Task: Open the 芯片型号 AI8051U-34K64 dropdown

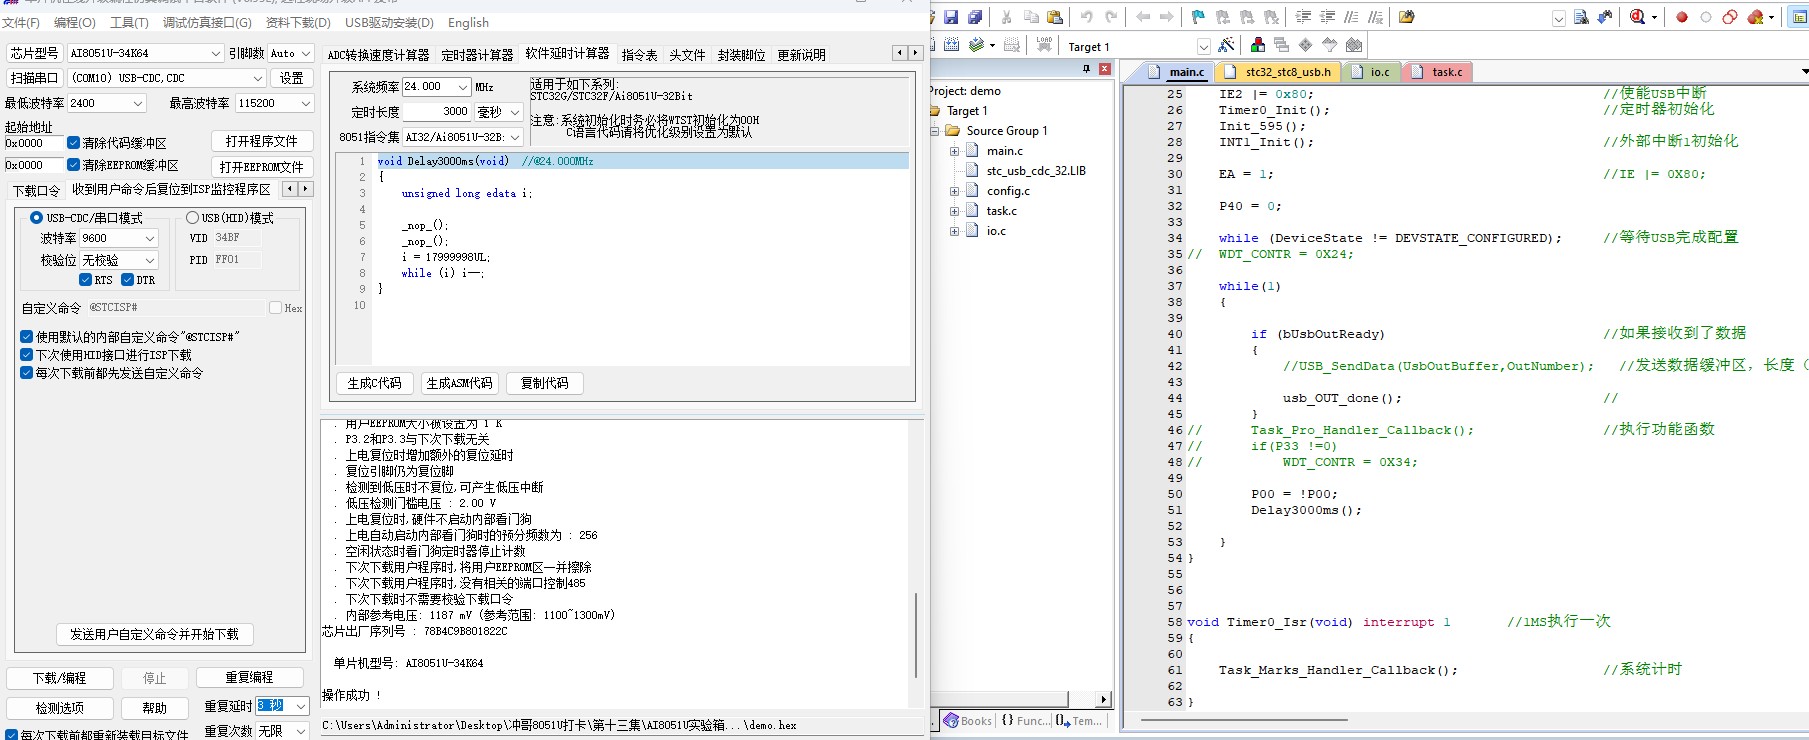Action: 145,53
